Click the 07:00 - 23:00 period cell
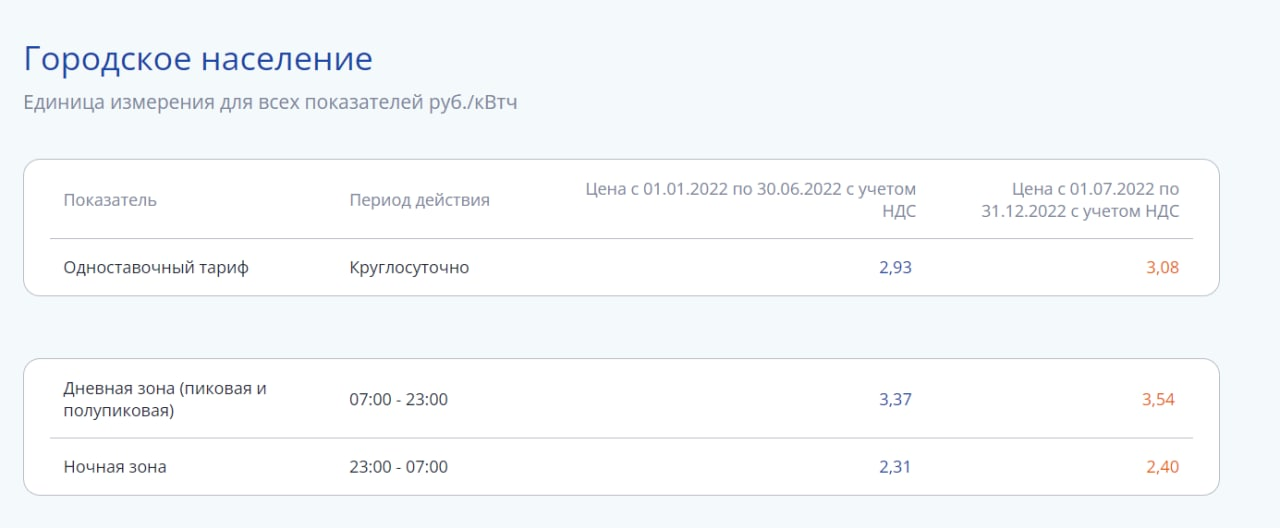 398,400
